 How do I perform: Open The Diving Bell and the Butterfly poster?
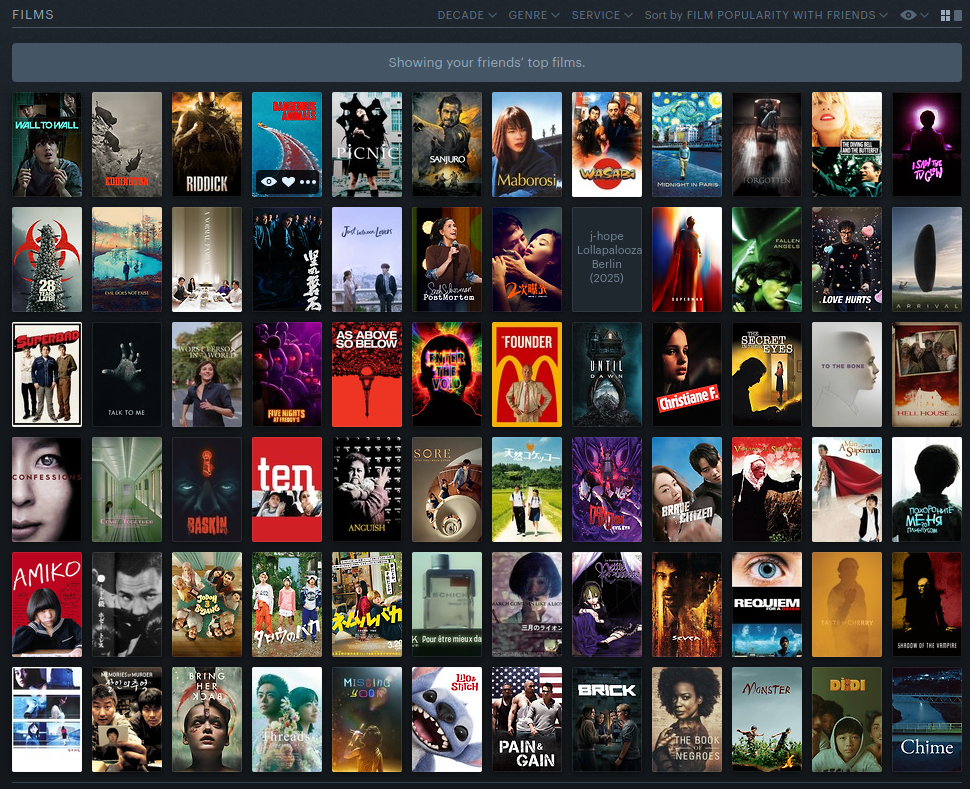point(847,145)
